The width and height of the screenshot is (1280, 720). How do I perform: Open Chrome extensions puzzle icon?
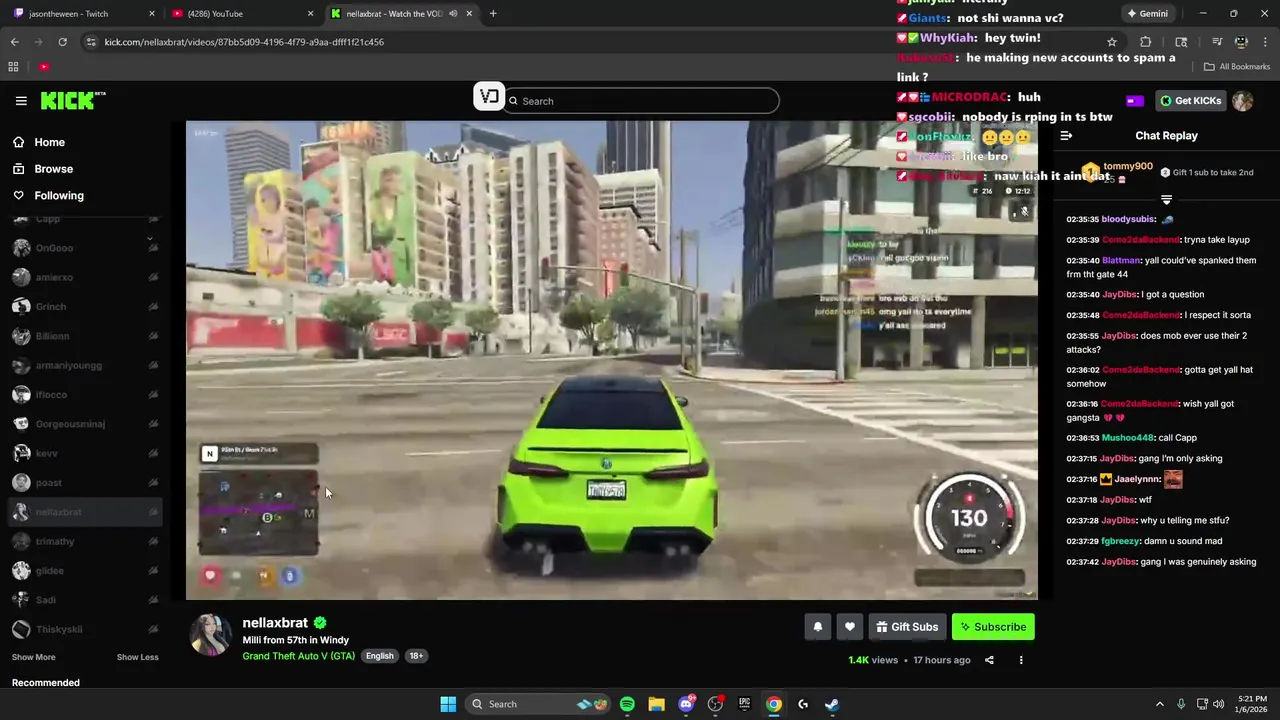[1146, 42]
